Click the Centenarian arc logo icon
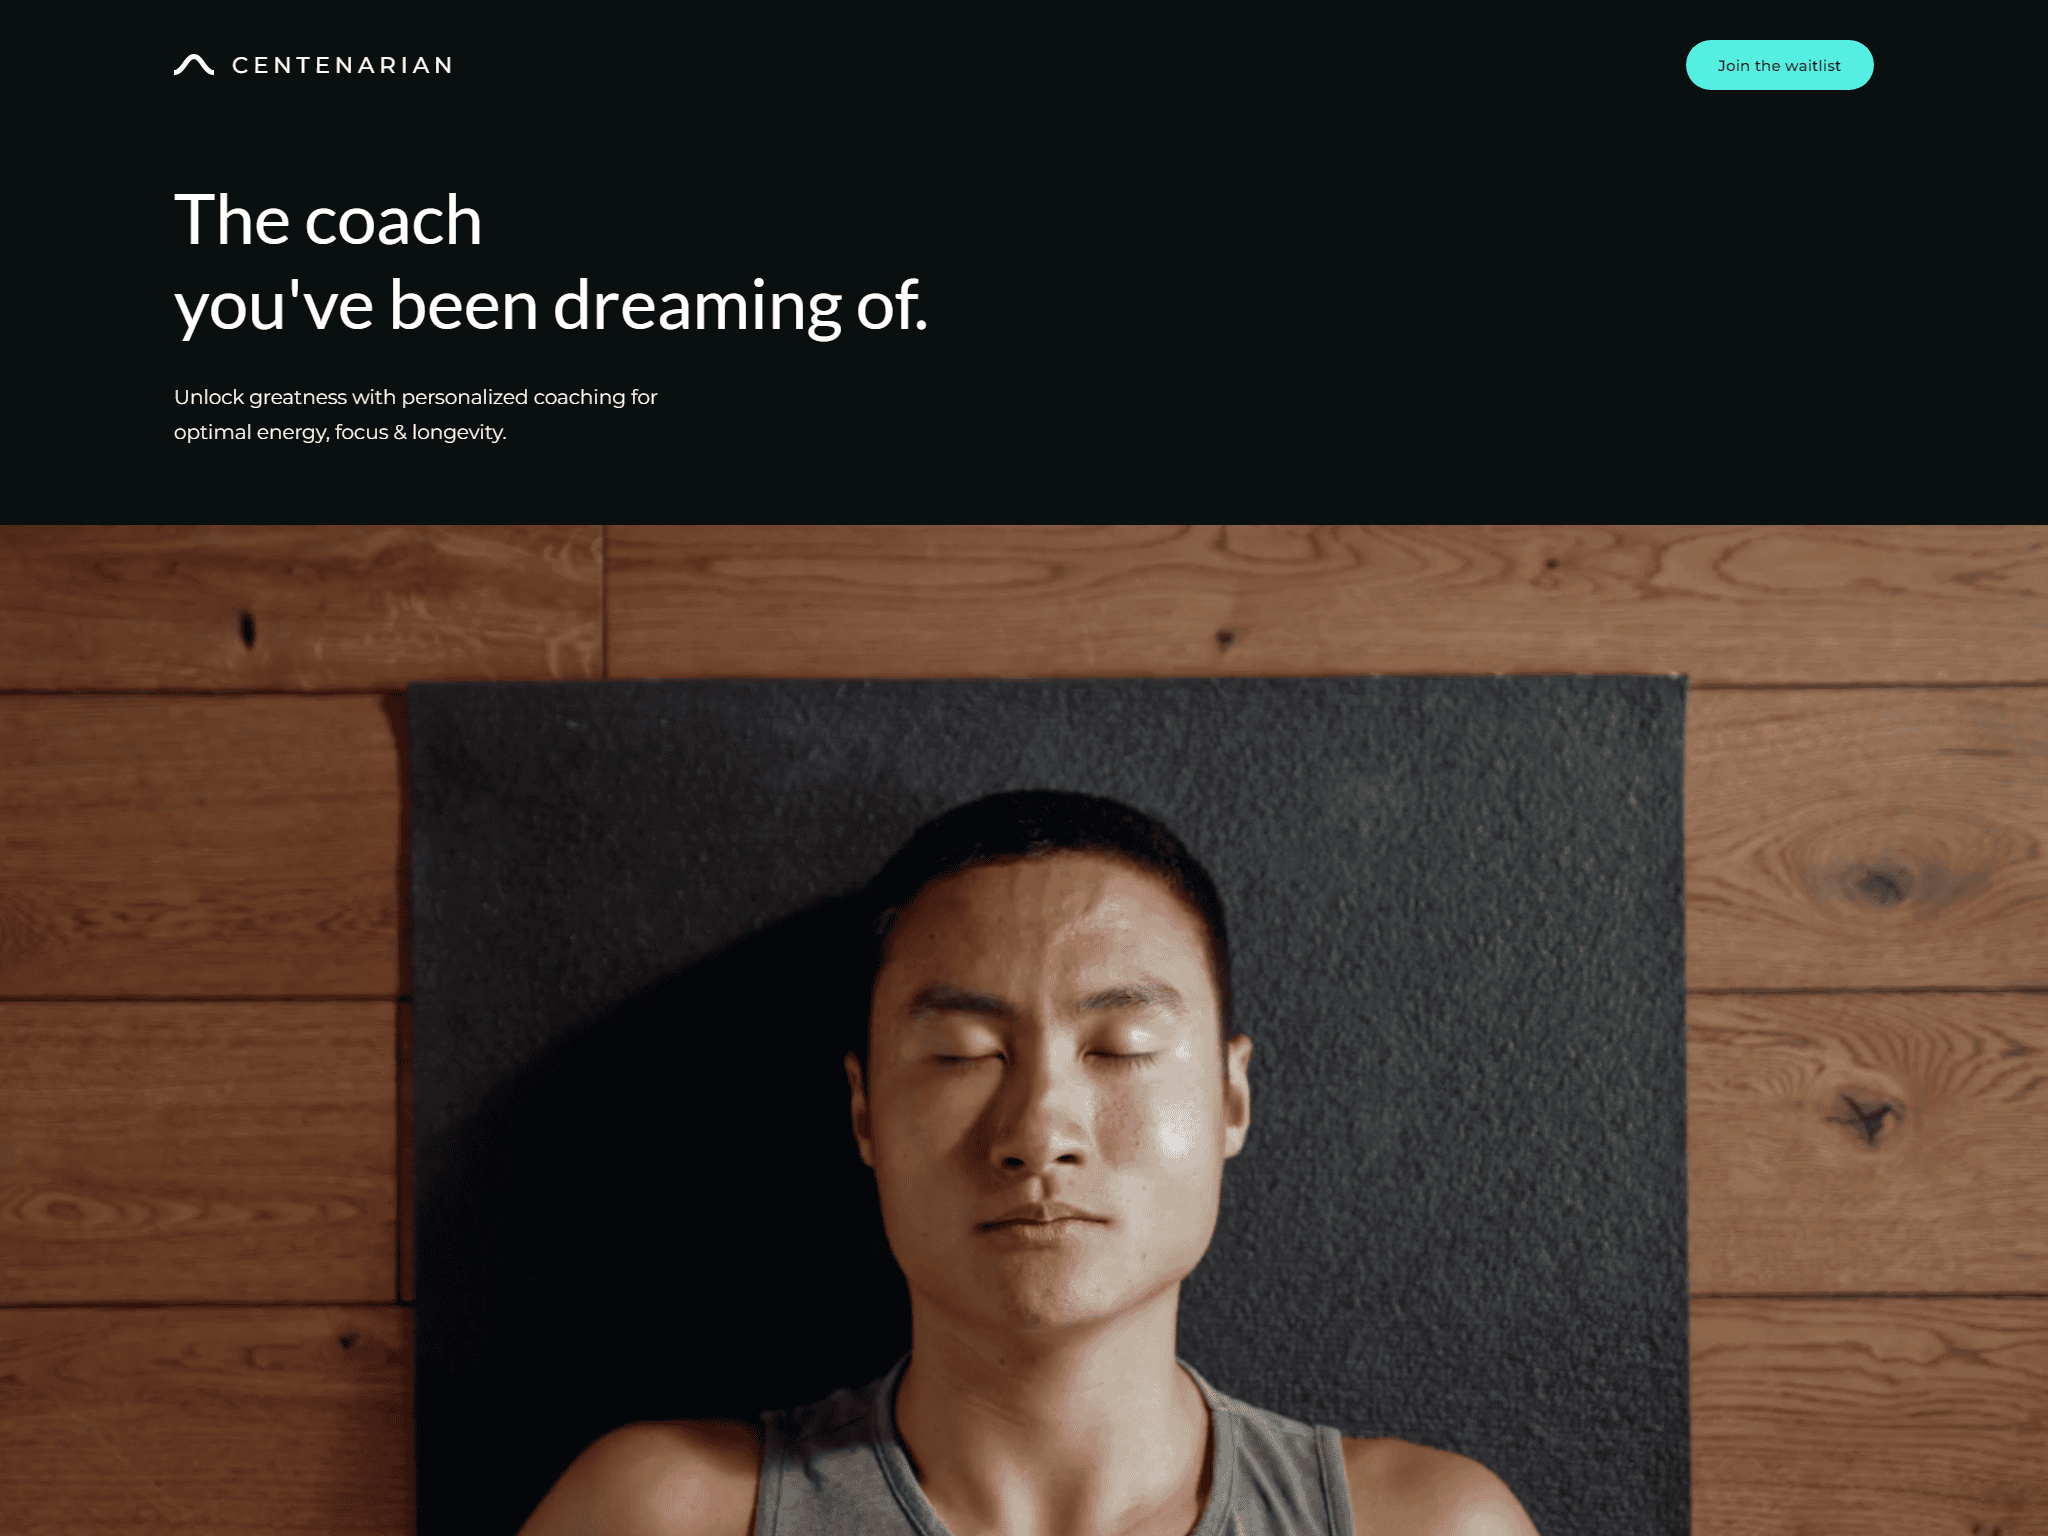 coord(194,65)
